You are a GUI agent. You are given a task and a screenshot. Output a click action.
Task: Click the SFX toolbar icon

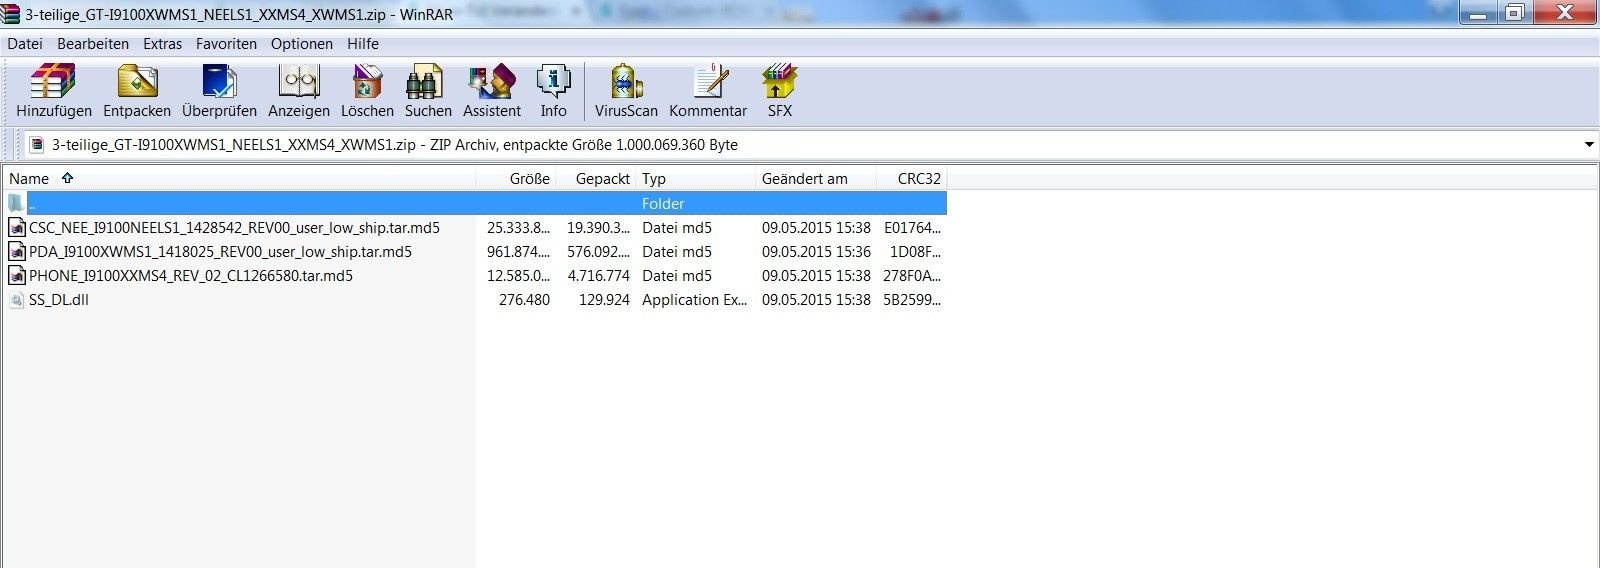[x=779, y=82]
